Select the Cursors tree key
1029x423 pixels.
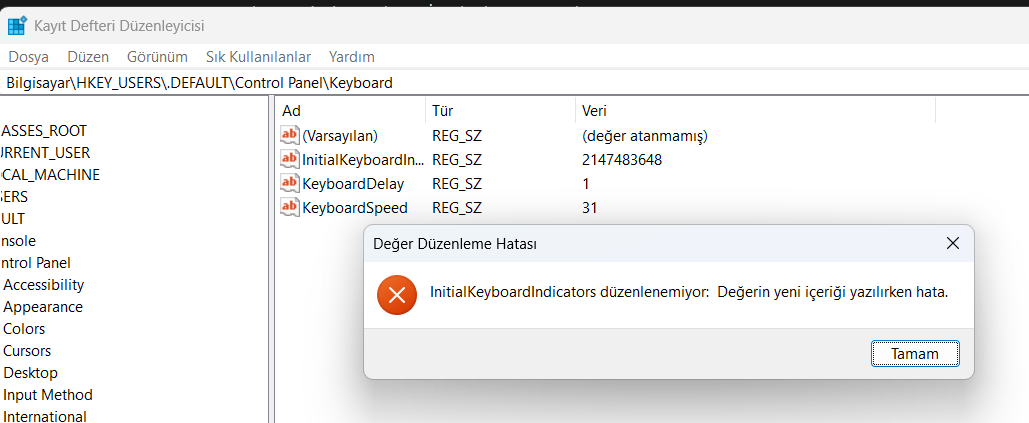pos(27,351)
